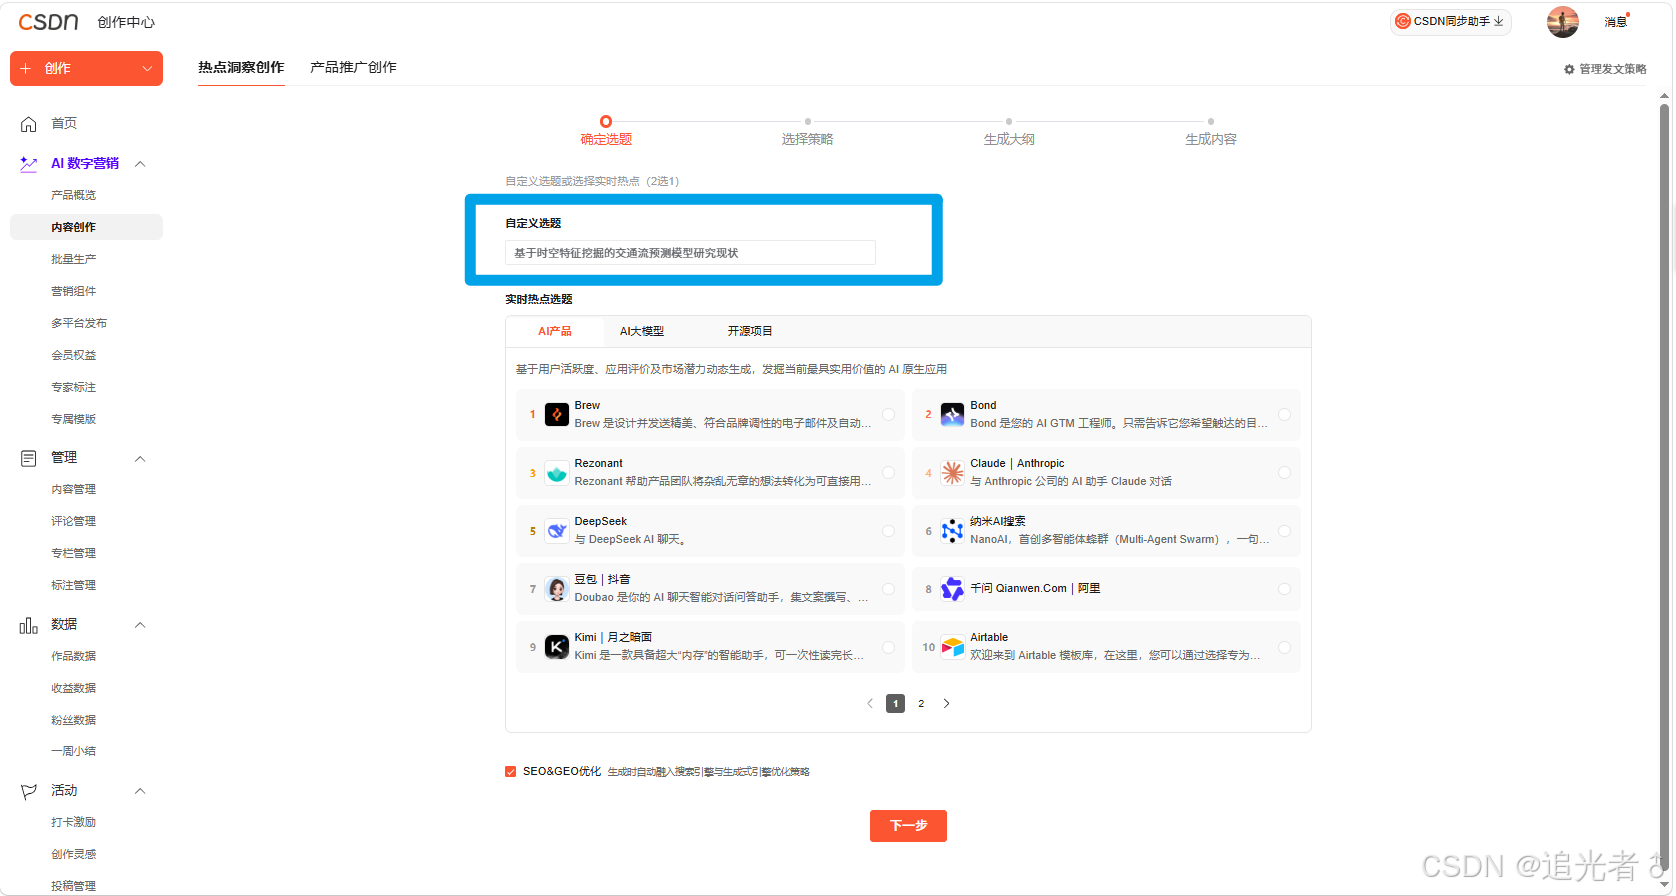Click the 确定选题 step marker
Screen dimensions: 1676x896
(x=606, y=122)
